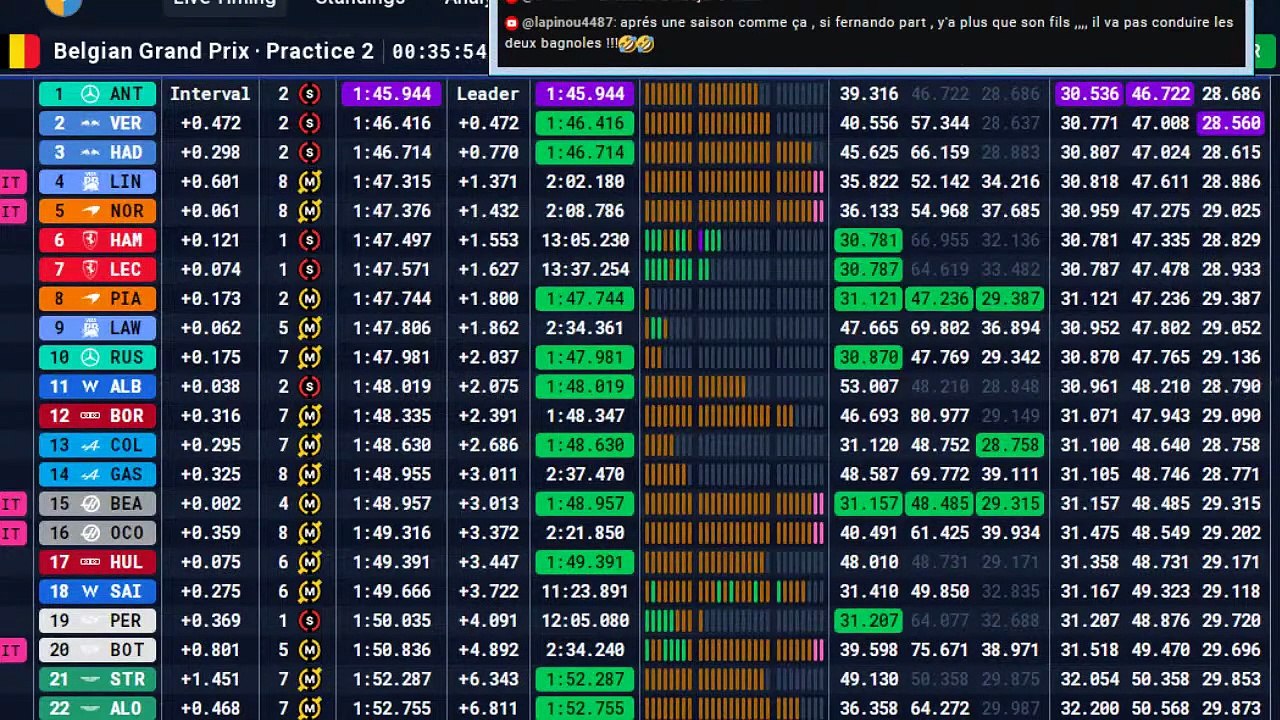1280x720 pixels.
Task: Open the @lapinou4487 chat message
Action: [870, 33]
